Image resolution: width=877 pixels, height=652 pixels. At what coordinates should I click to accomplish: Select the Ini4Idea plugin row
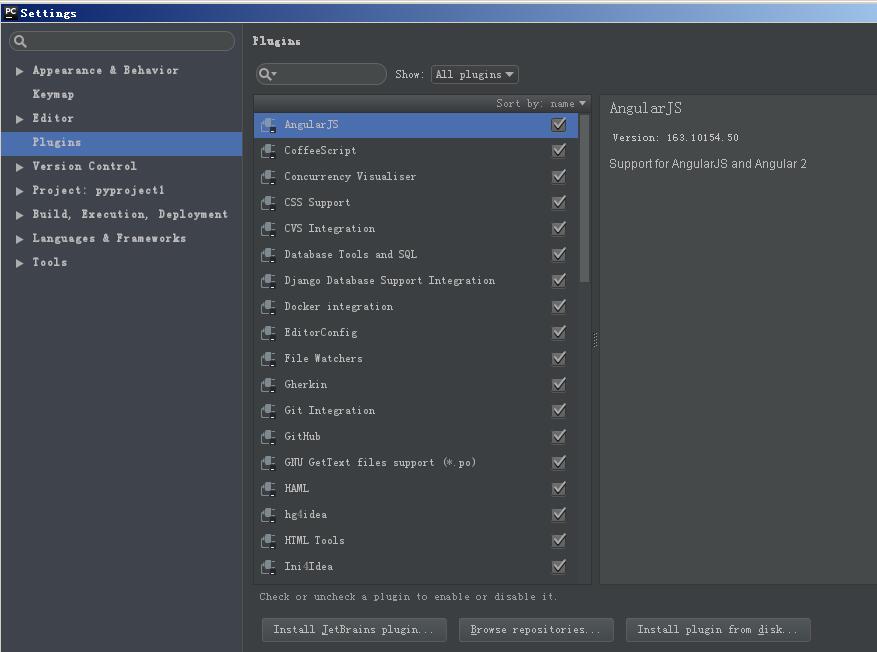coord(416,566)
